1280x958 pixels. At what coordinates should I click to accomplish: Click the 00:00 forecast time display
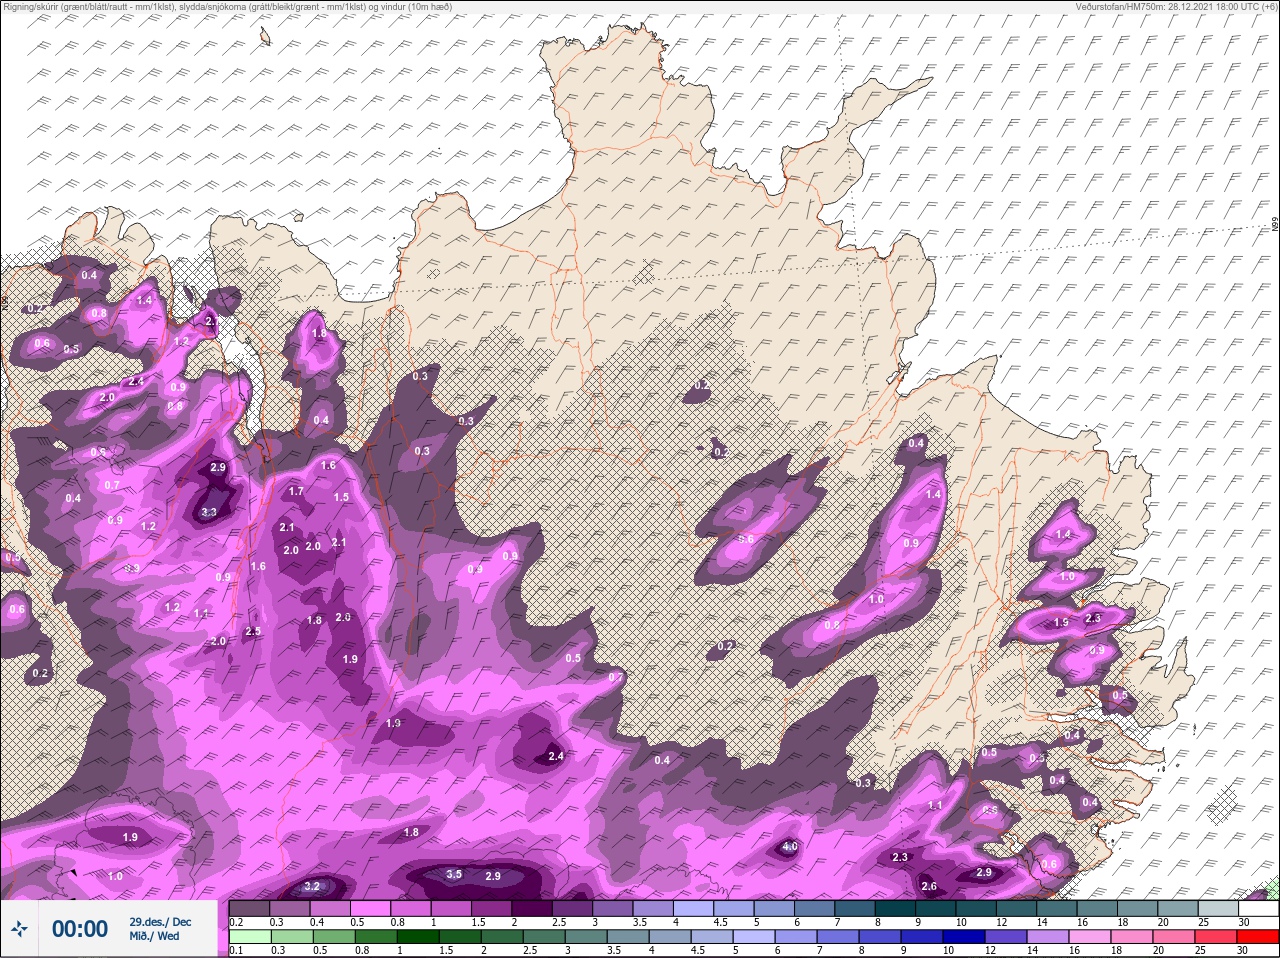point(80,929)
